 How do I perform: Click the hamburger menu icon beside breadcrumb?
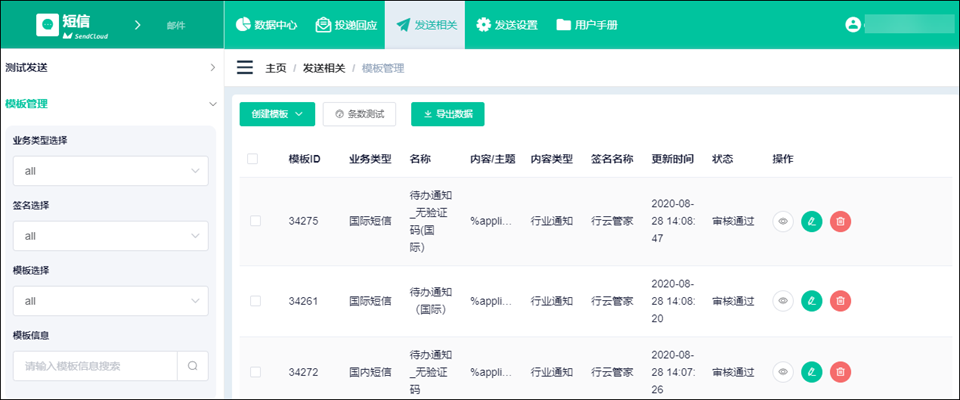point(244,68)
